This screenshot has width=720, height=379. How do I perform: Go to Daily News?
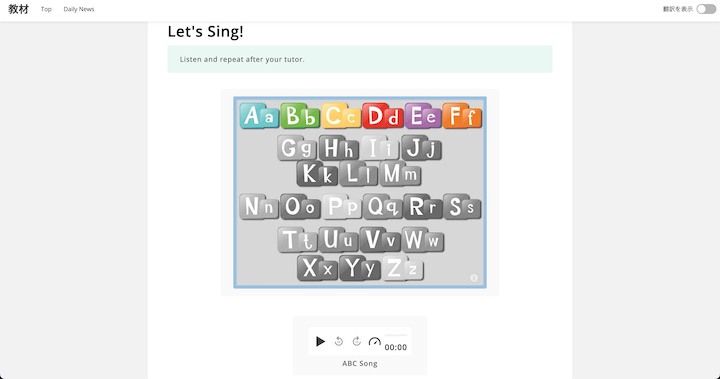pos(79,9)
